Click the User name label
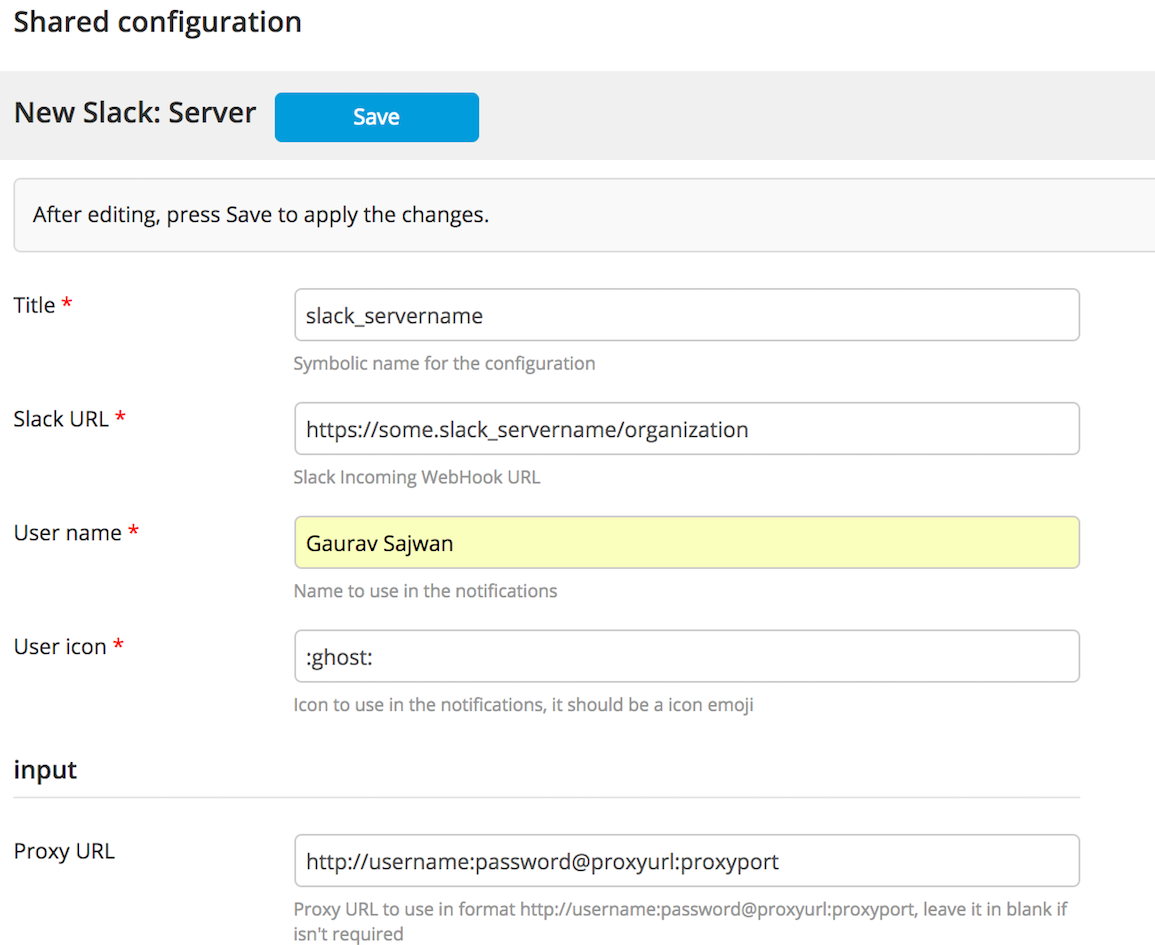 pyautogui.click(x=67, y=533)
